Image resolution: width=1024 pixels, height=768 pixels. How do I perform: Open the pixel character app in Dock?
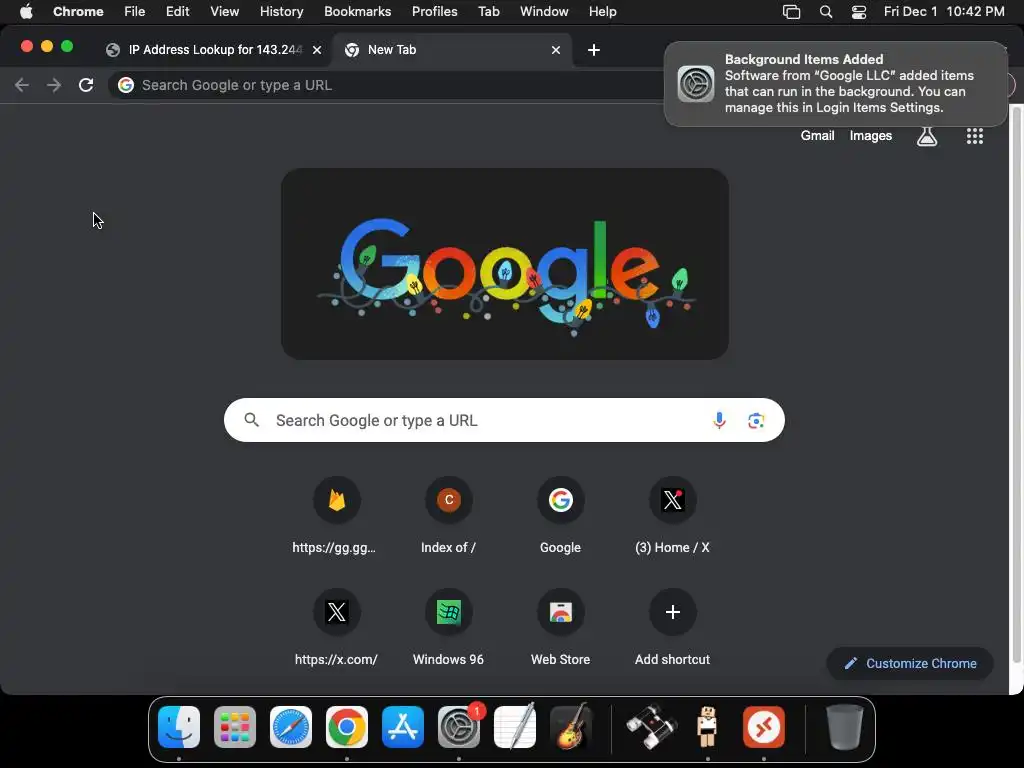707,726
